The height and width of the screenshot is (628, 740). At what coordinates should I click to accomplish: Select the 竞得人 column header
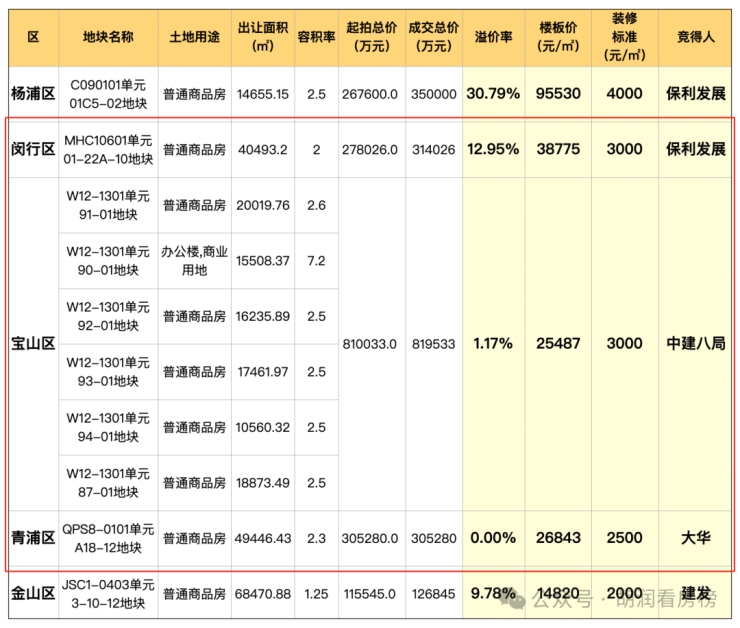(695, 36)
